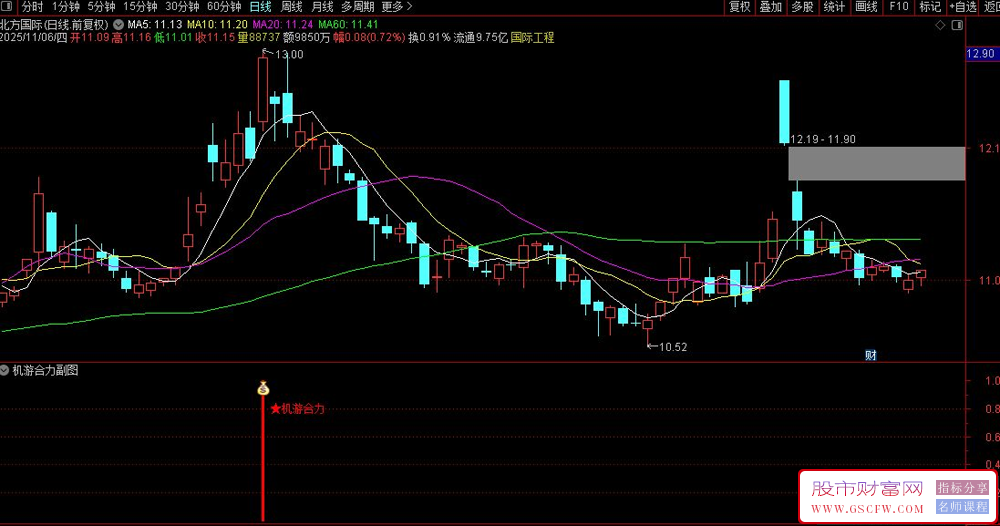Click the 复权 adjustment button
This screenshot has height=526, width=1000.
click(x=740, y=6)
